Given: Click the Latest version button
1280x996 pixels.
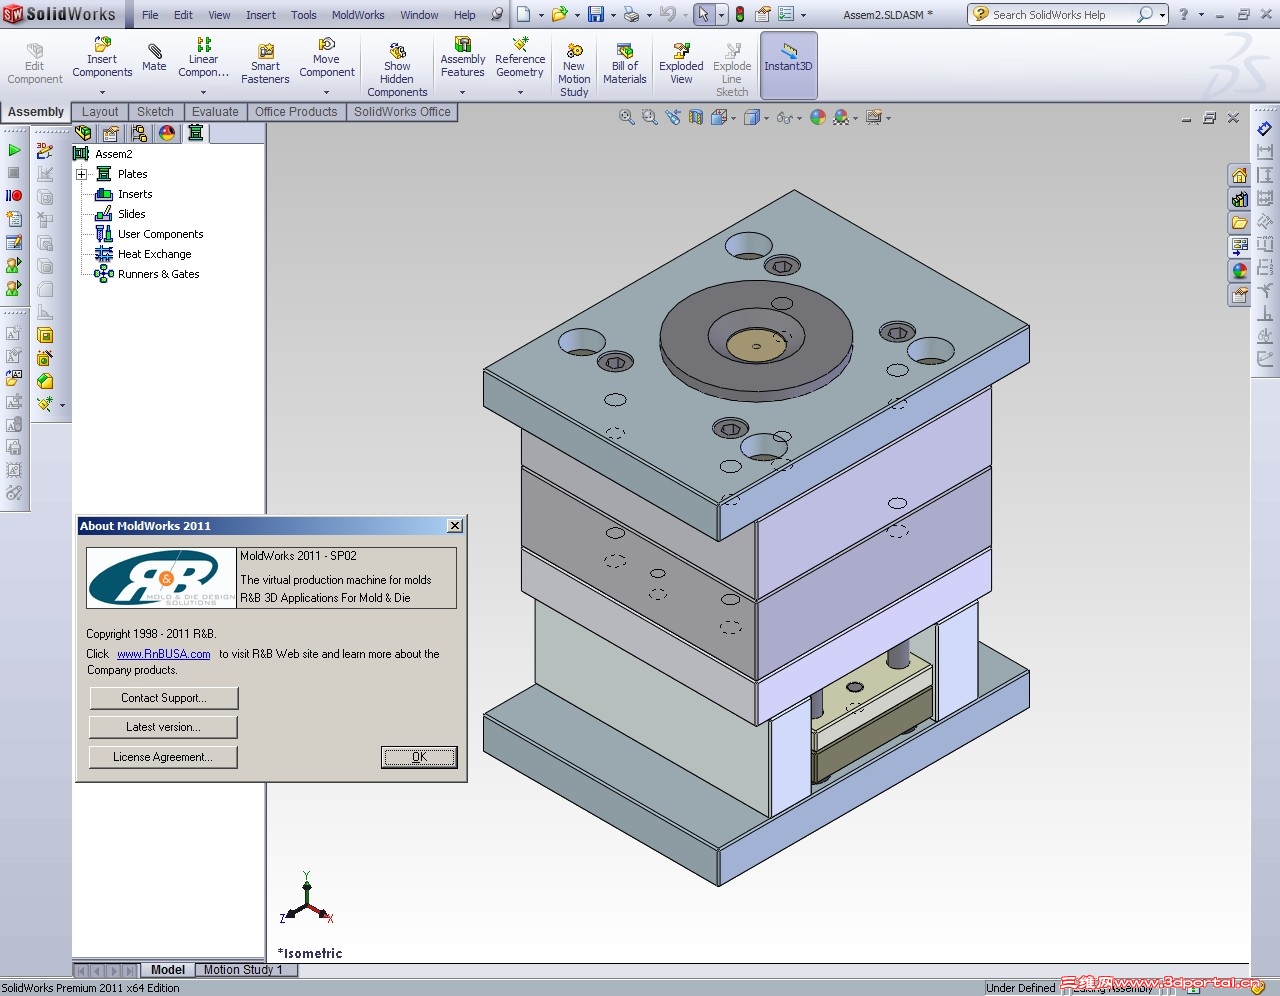Looking at the screenshot, I should point(164,727).
